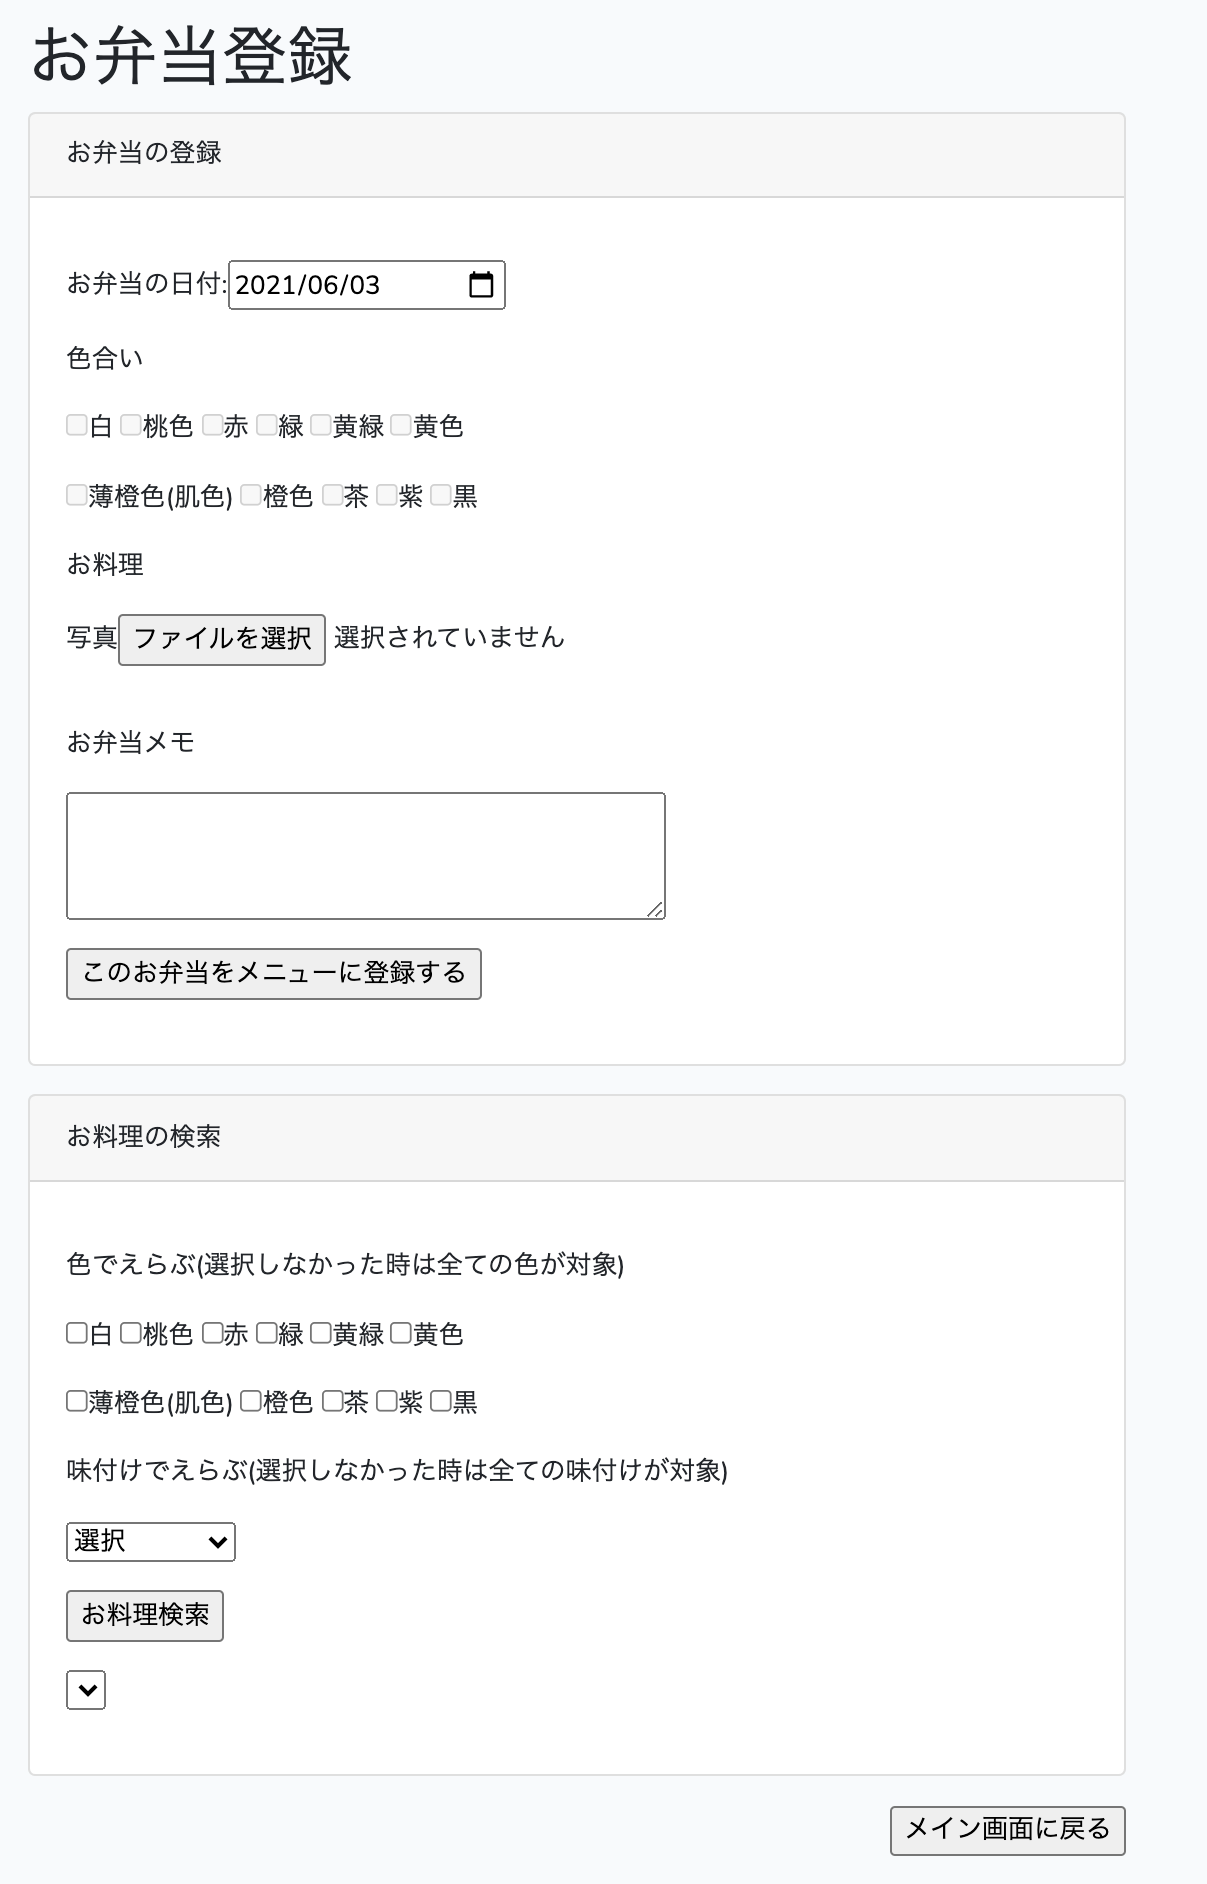Select 紫 checkbox in dish search
Viewport: 1207px width, 1884px height.
(387, 1401)
